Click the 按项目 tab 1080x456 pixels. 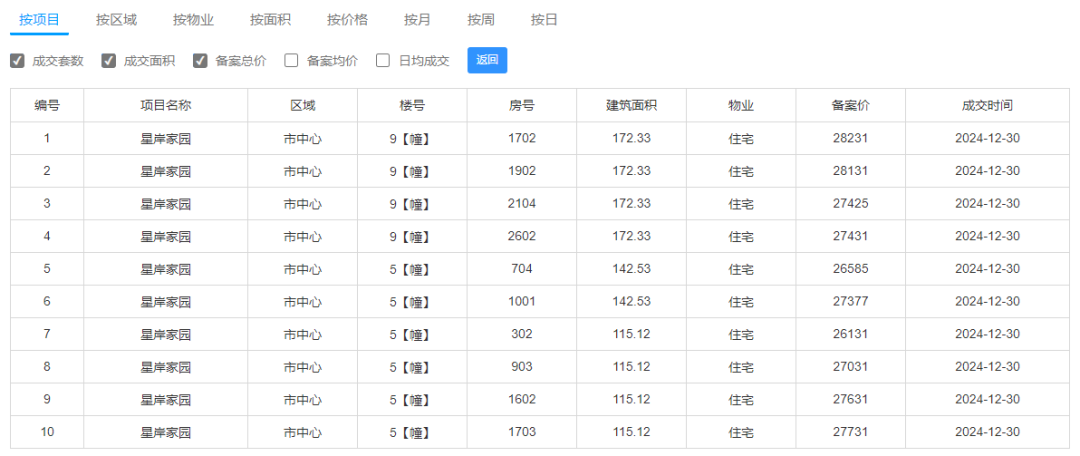(x=39, y=20)
